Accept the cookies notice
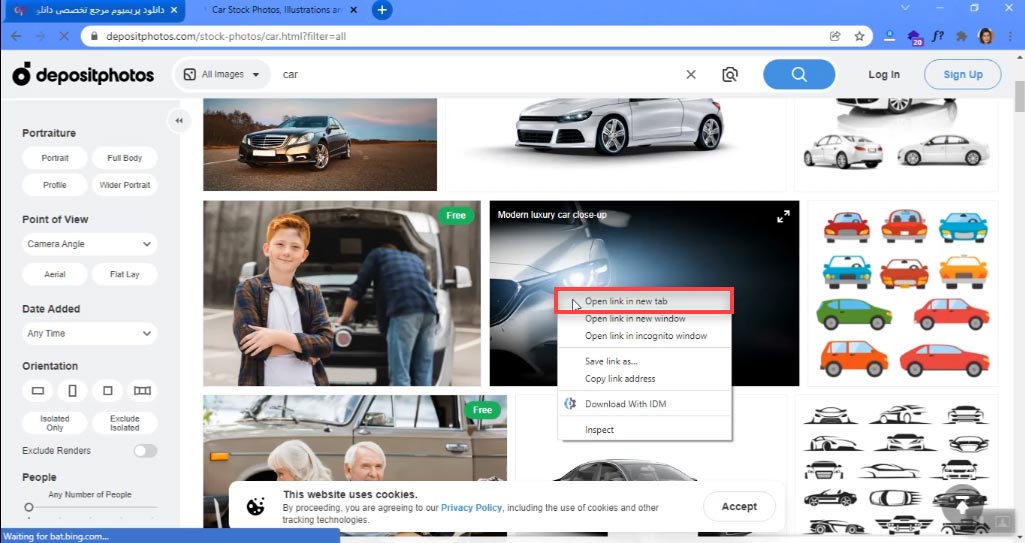The image size is (1025, 543). tap(739, 506)
